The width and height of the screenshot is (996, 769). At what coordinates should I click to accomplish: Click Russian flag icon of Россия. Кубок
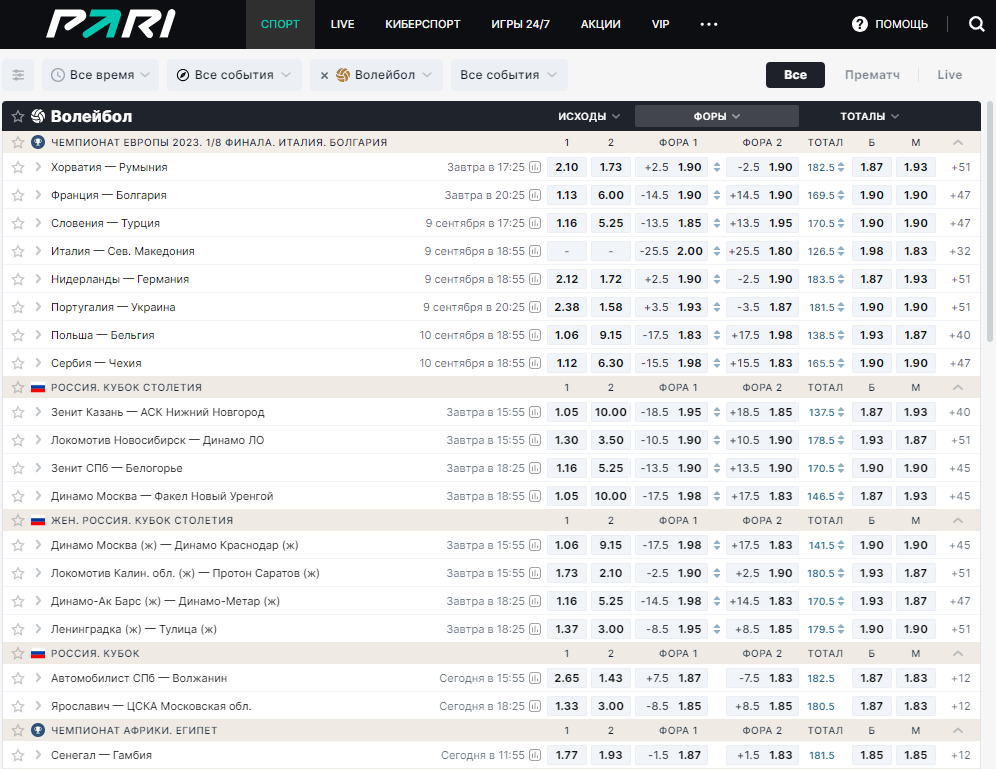pos(38,653)
